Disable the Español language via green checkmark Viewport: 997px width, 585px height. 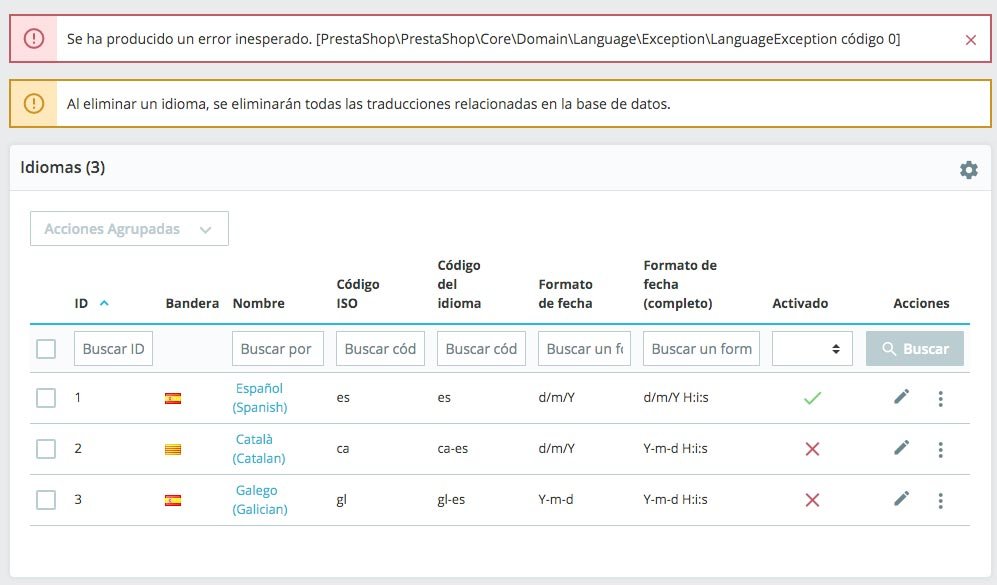coord(812,398)
